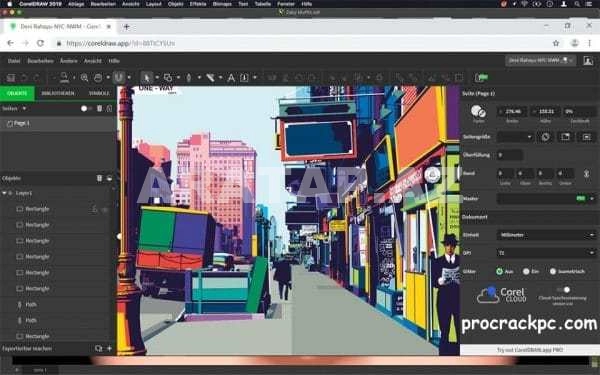Image resolution: width=600 pixels, height=375 pixels.
Task: Toggle the Cloud synchronization switch
Action: coord(563,290)
